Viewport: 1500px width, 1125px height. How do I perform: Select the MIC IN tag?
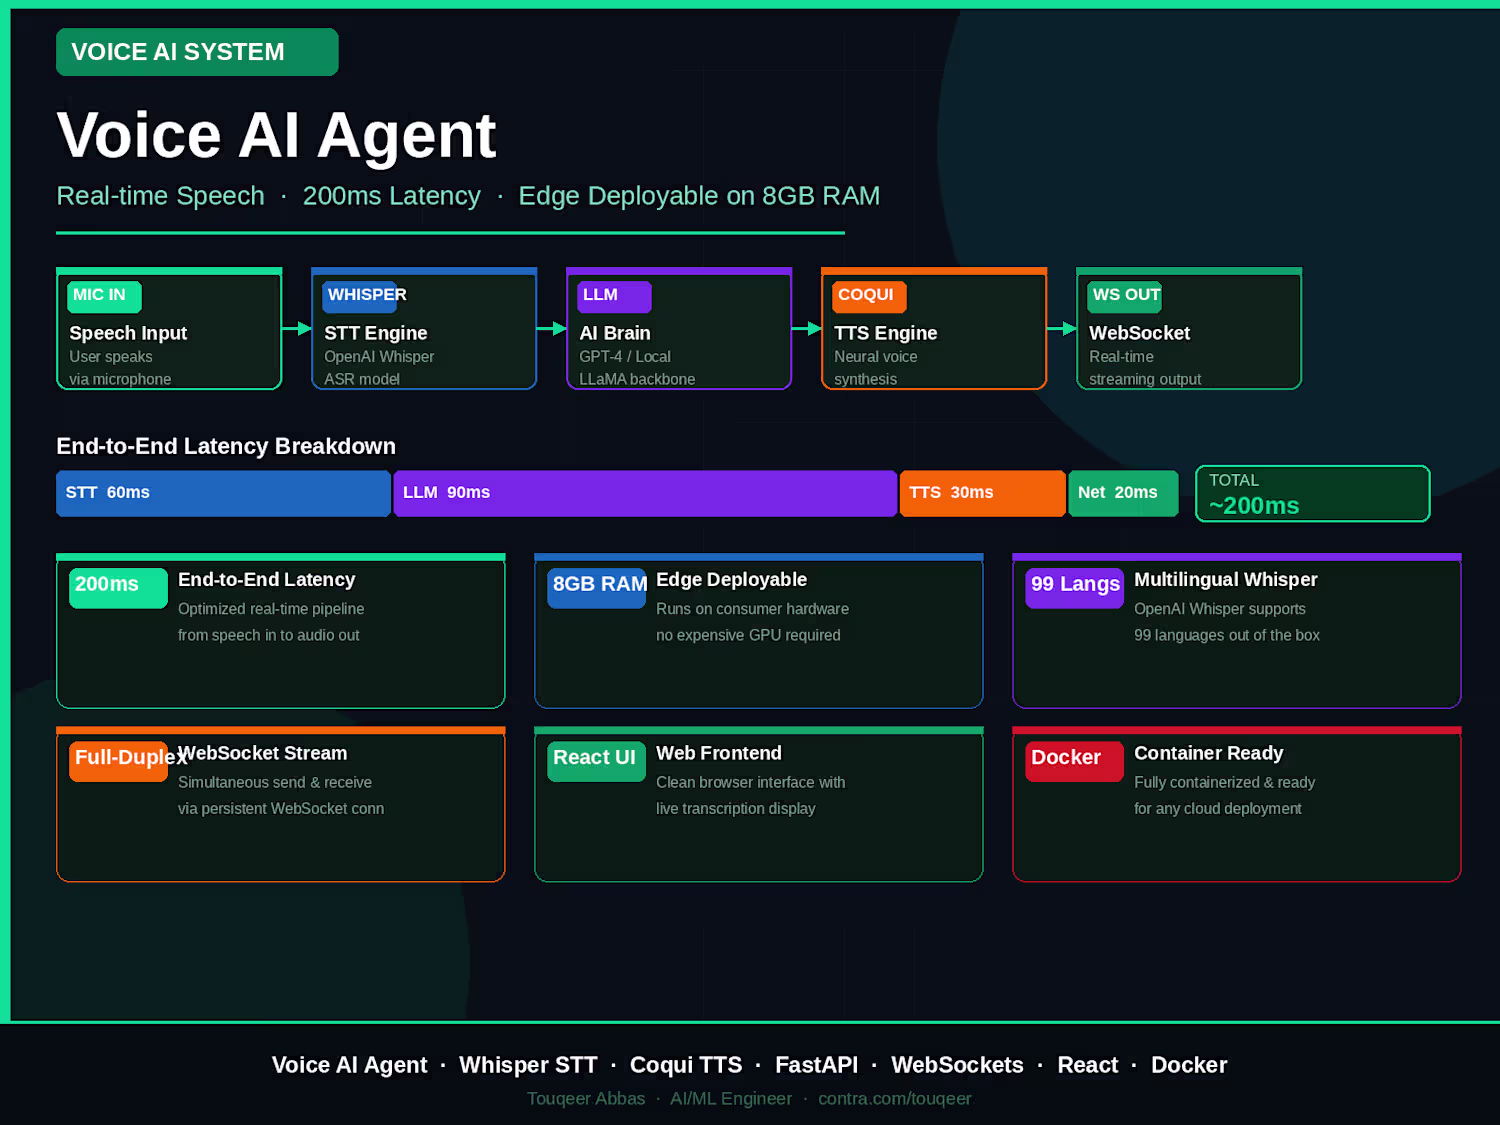click(105, 296)
